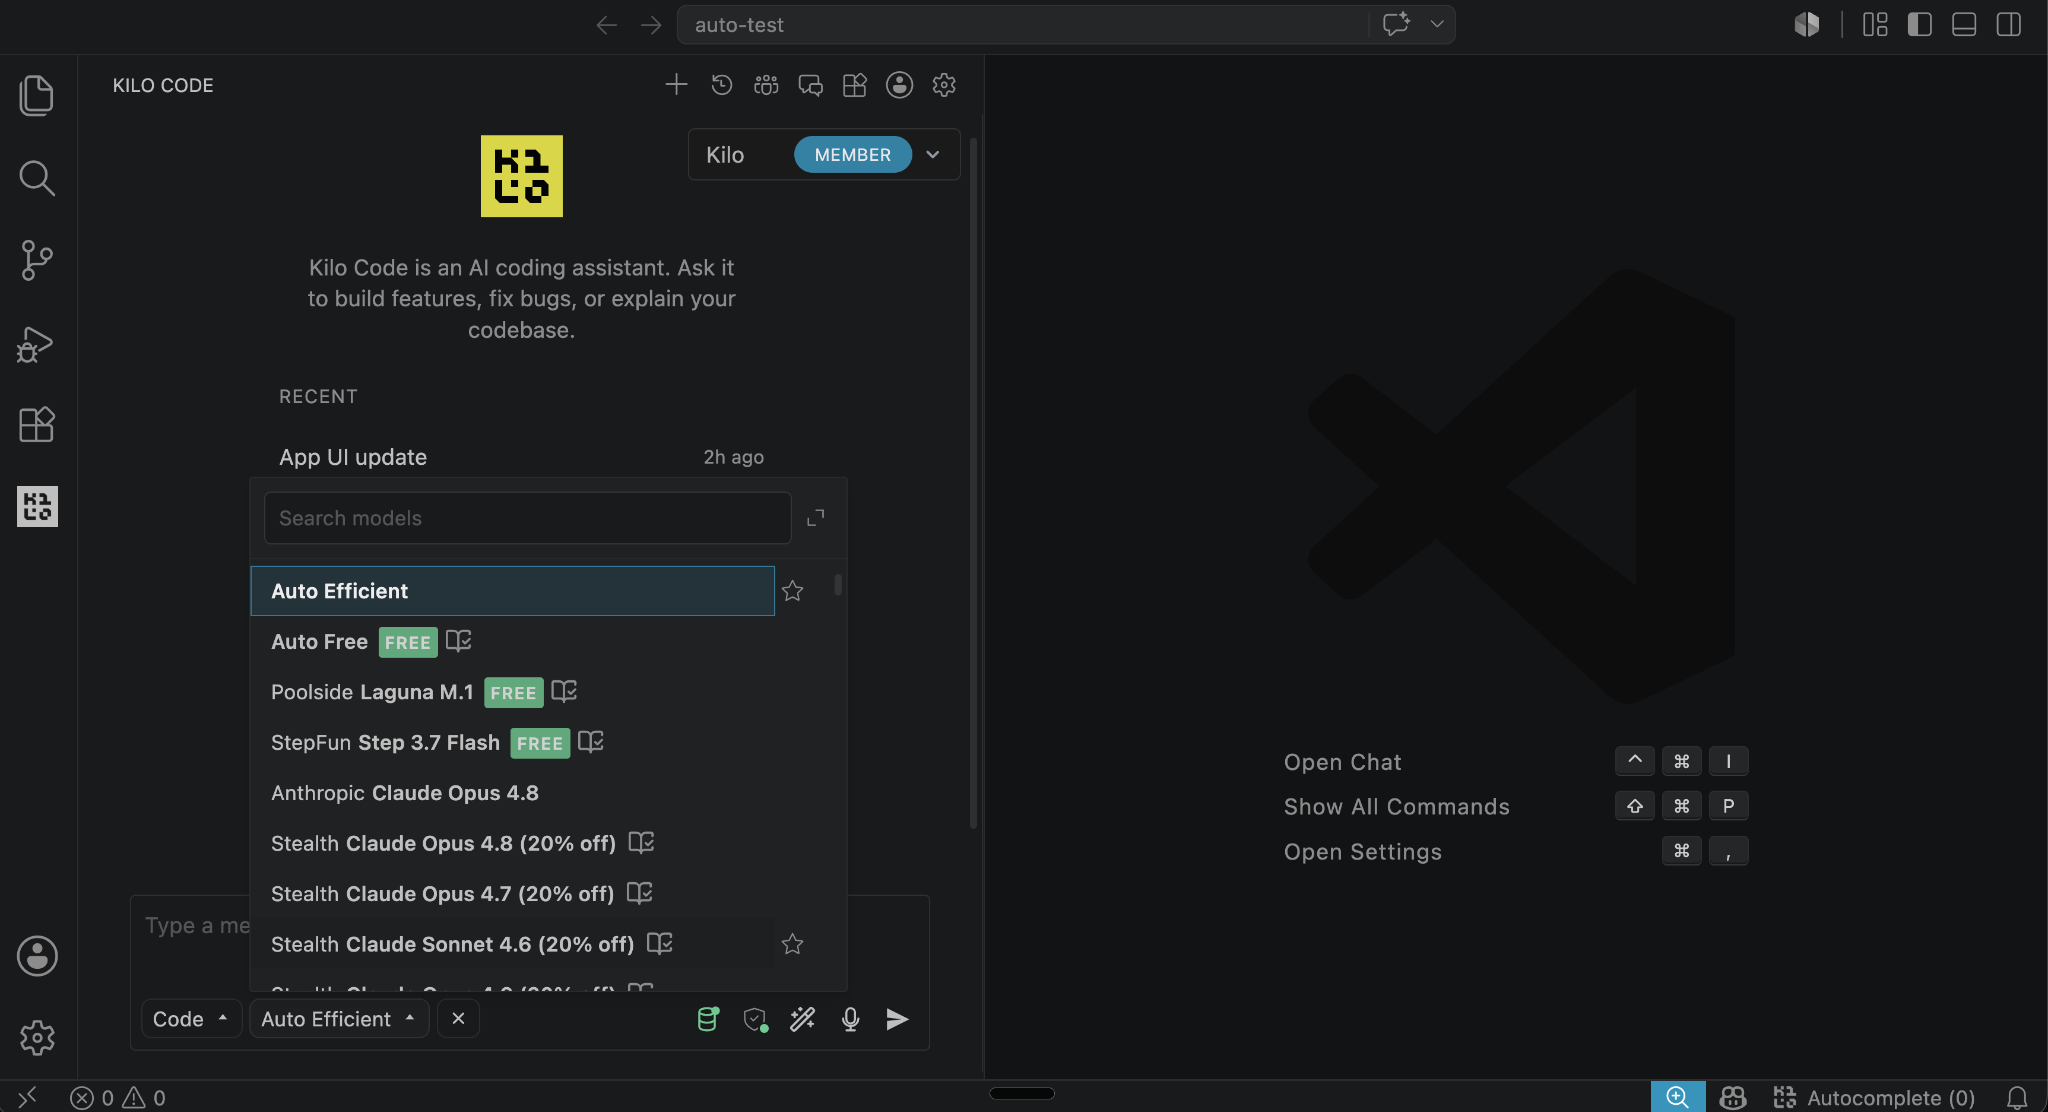Start a new Kilo Code task
The height and width of the screenshot is (1112, 2048).
[x=676, y=85]
